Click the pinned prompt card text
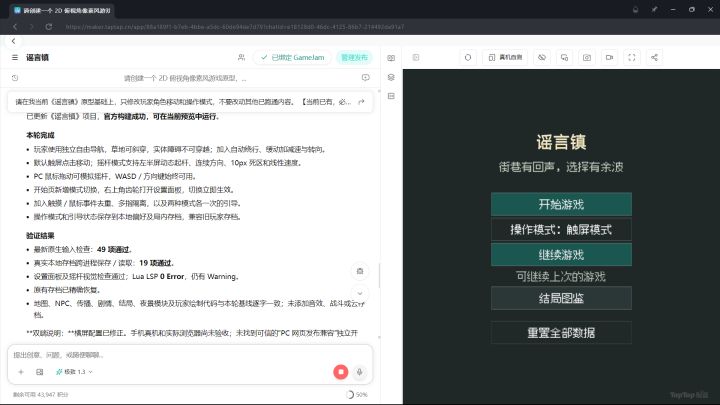This screenshot has width=720, height=405. (183, 102)
